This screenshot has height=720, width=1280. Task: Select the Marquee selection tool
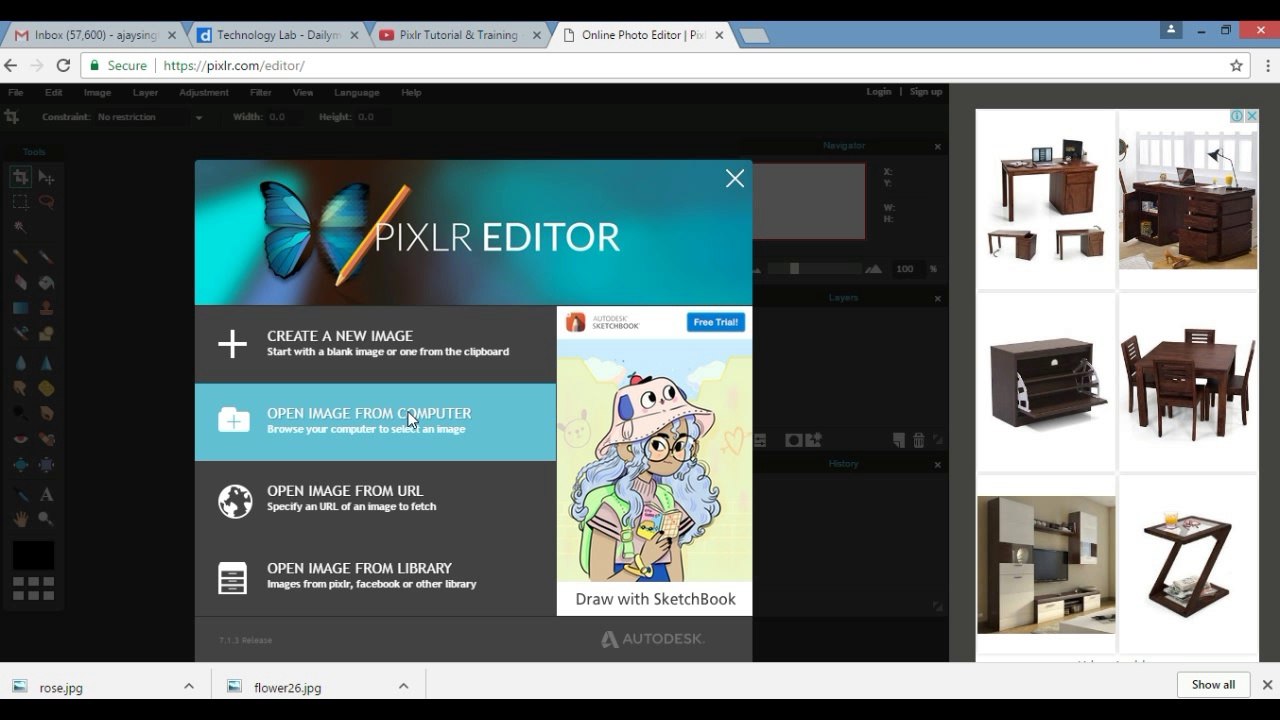point(20,201)
